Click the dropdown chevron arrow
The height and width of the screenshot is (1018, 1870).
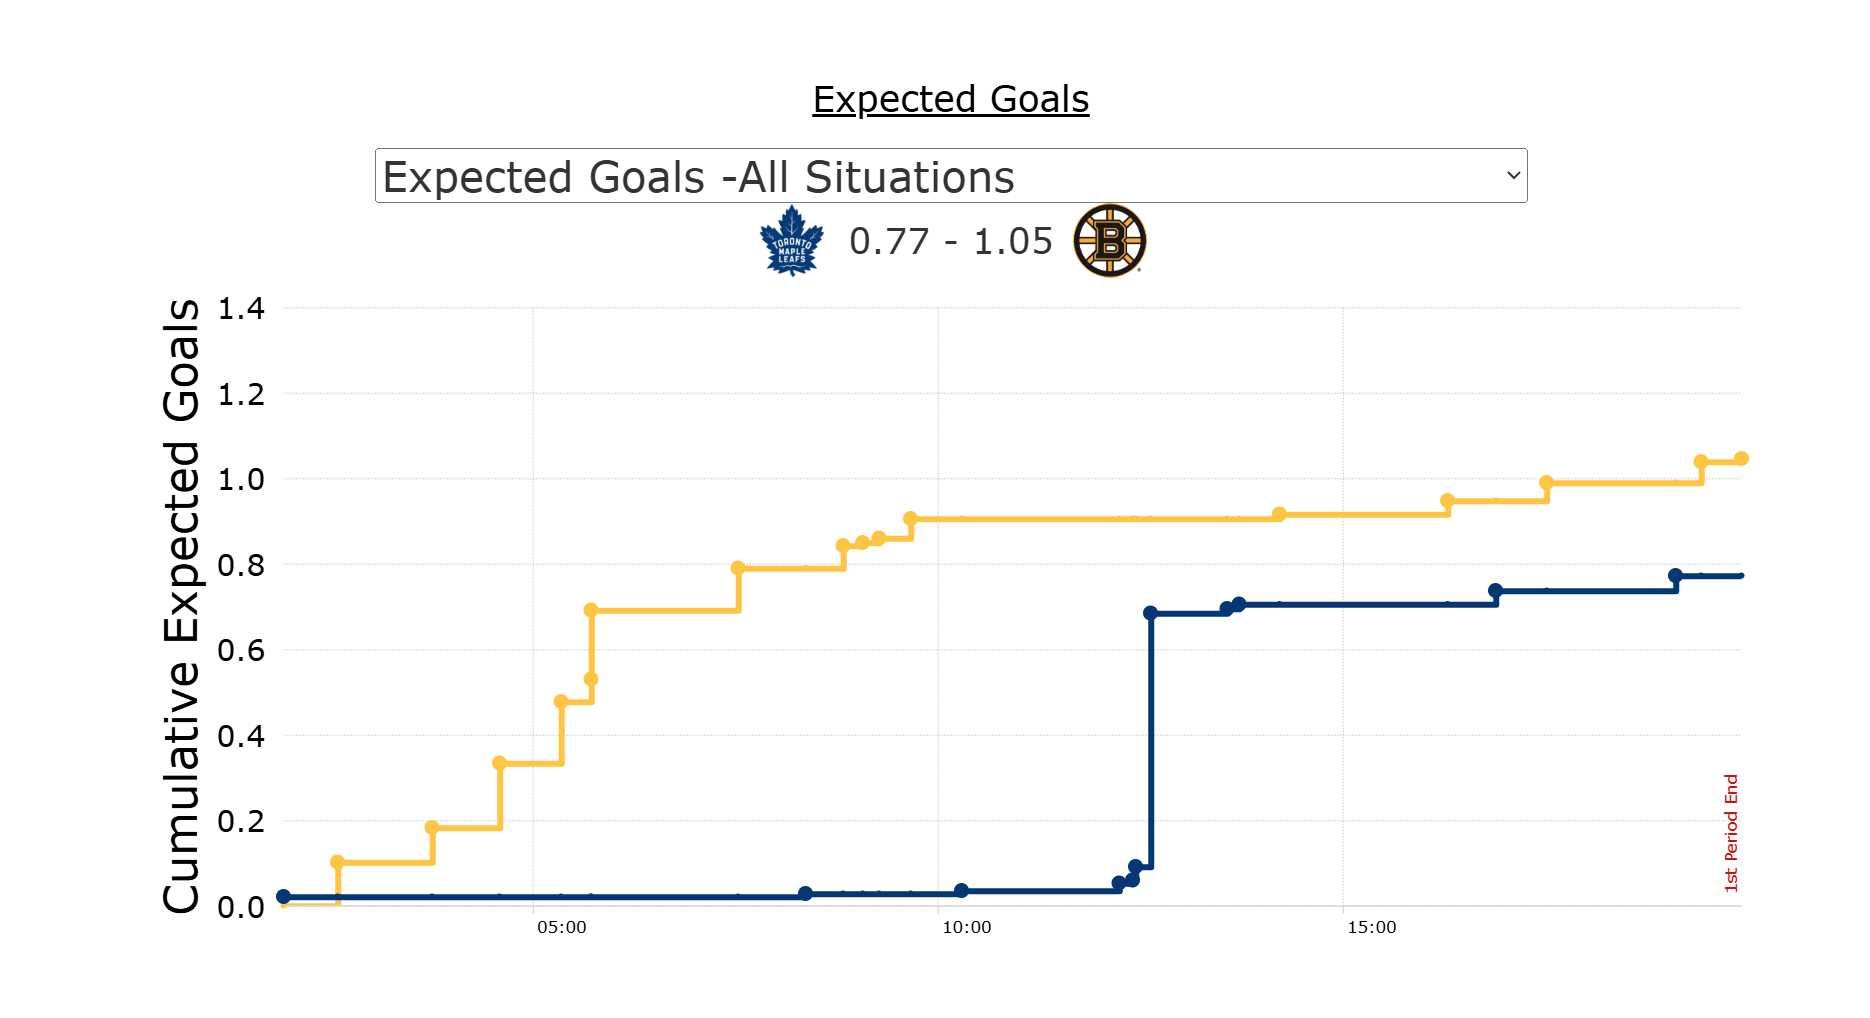click(1513, 176)
